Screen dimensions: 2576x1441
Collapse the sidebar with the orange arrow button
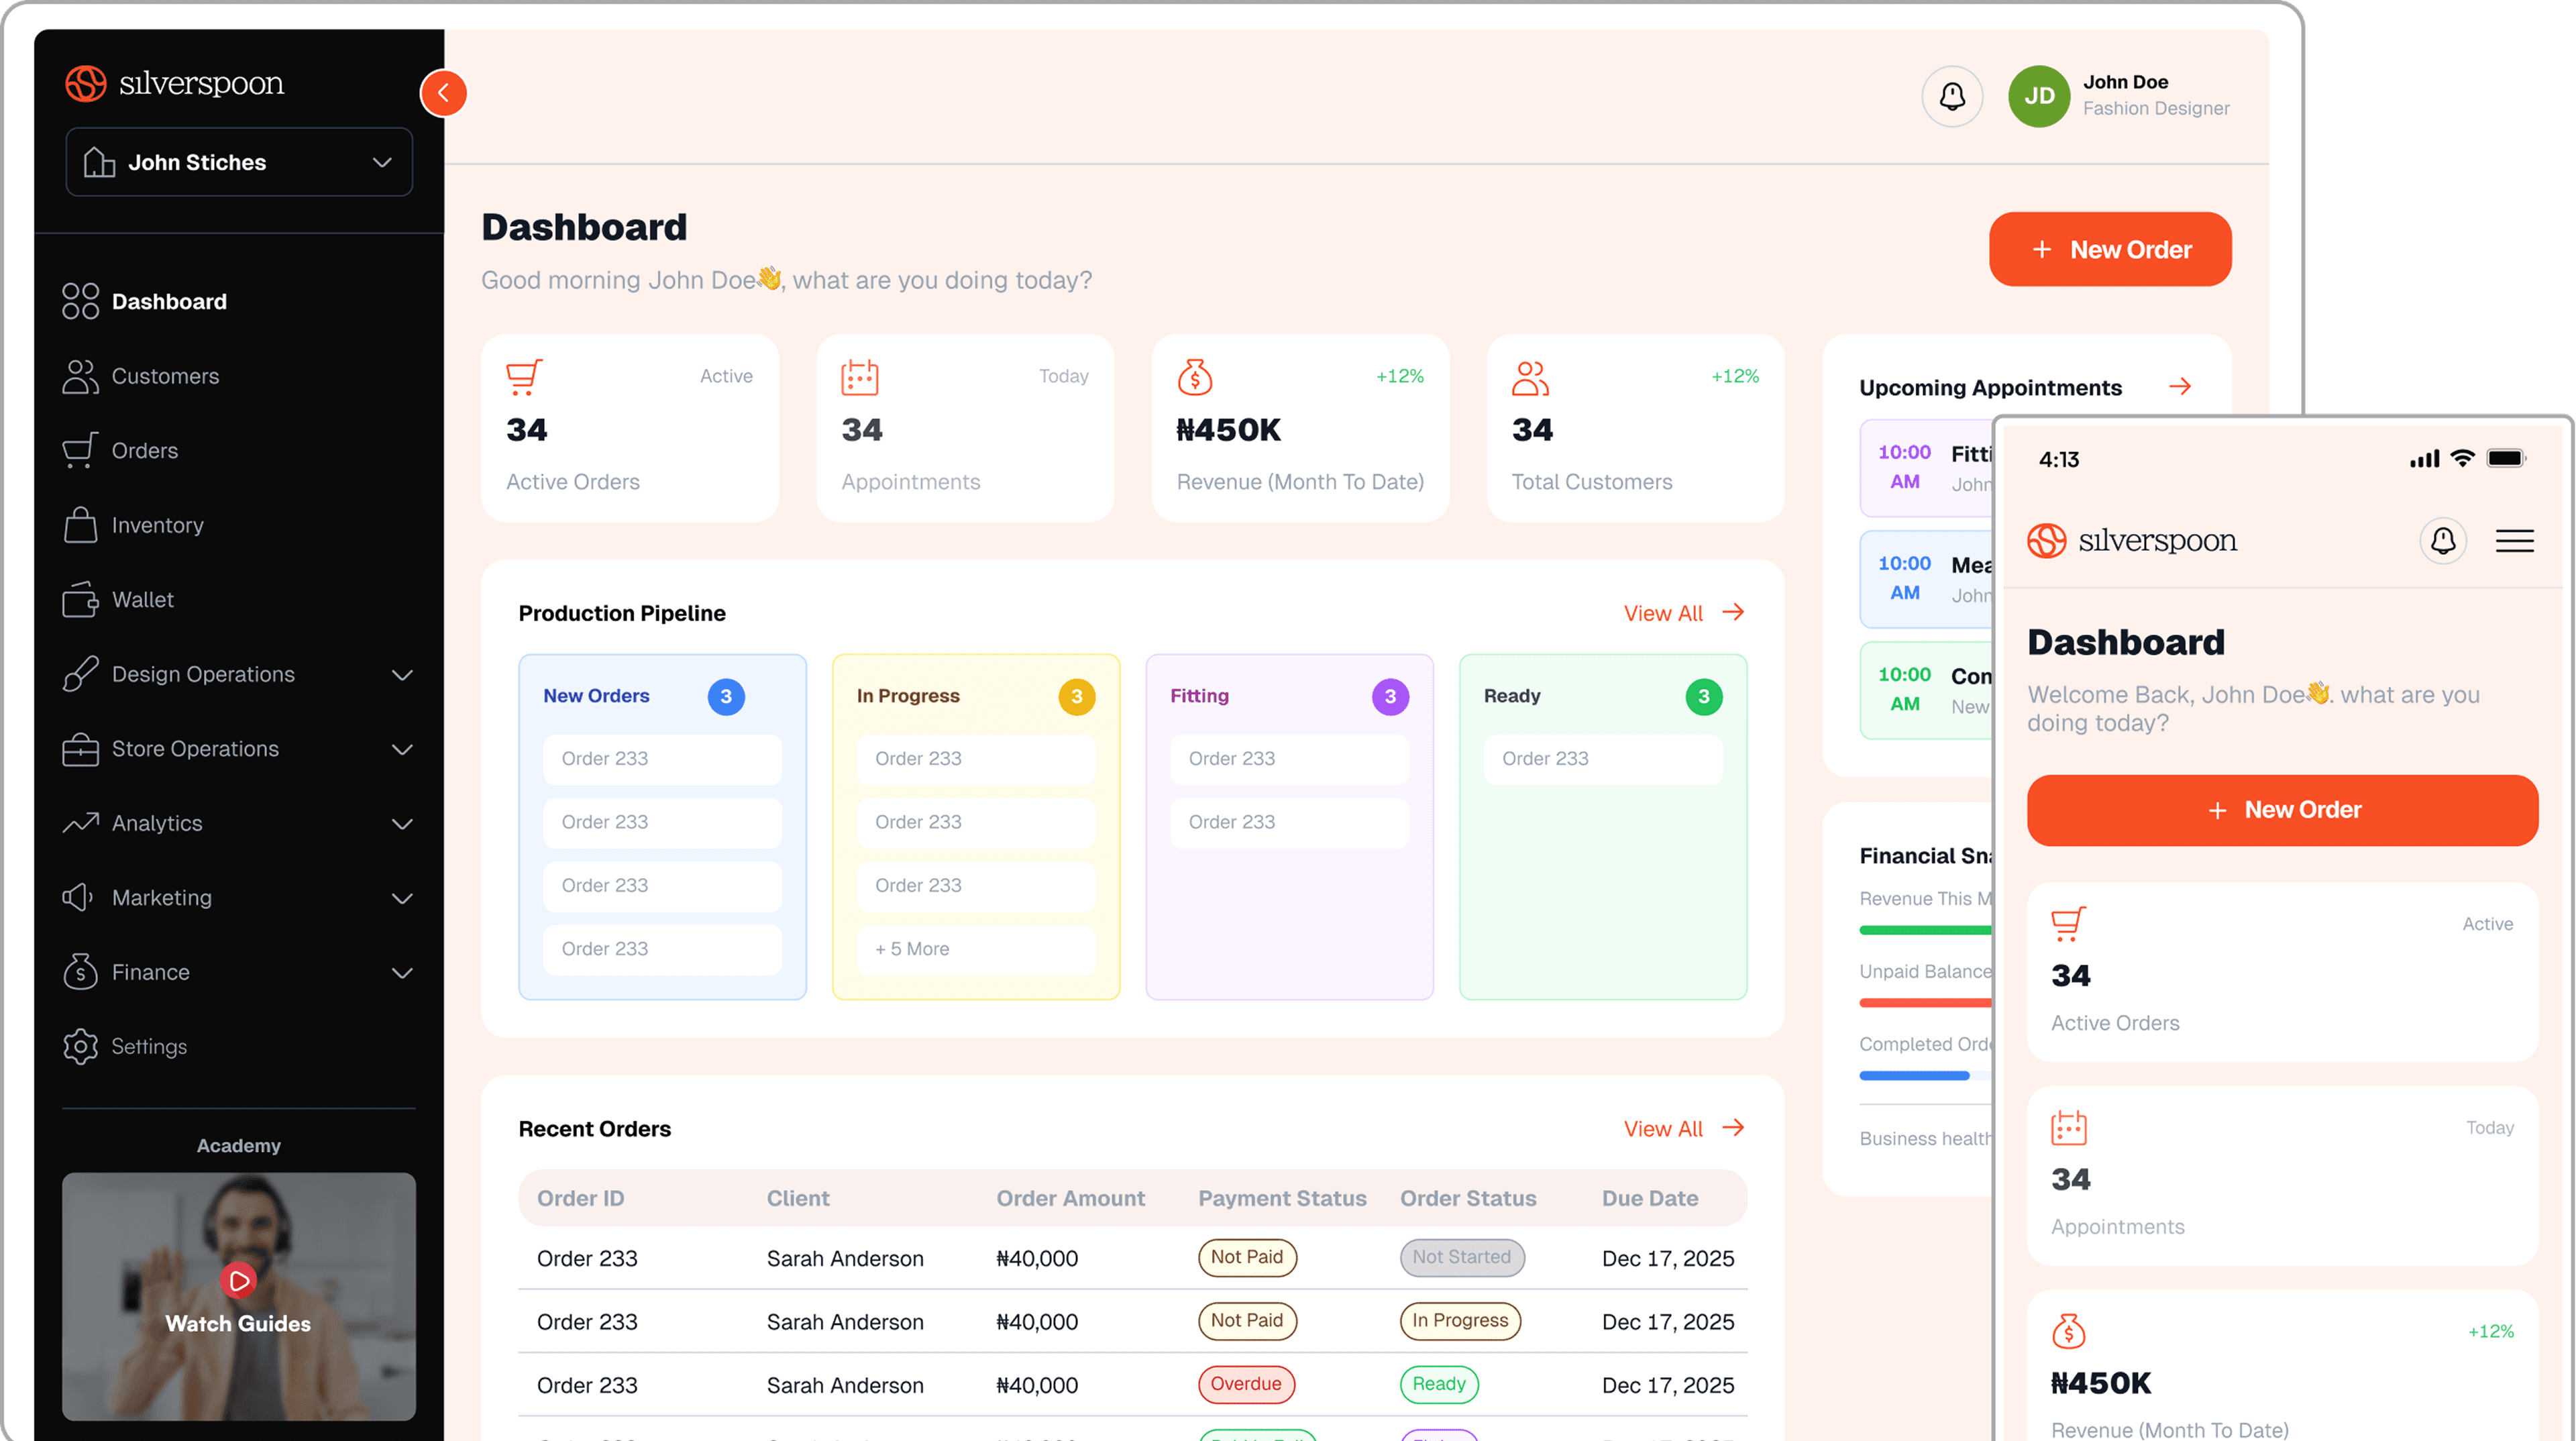click(443, 93)
